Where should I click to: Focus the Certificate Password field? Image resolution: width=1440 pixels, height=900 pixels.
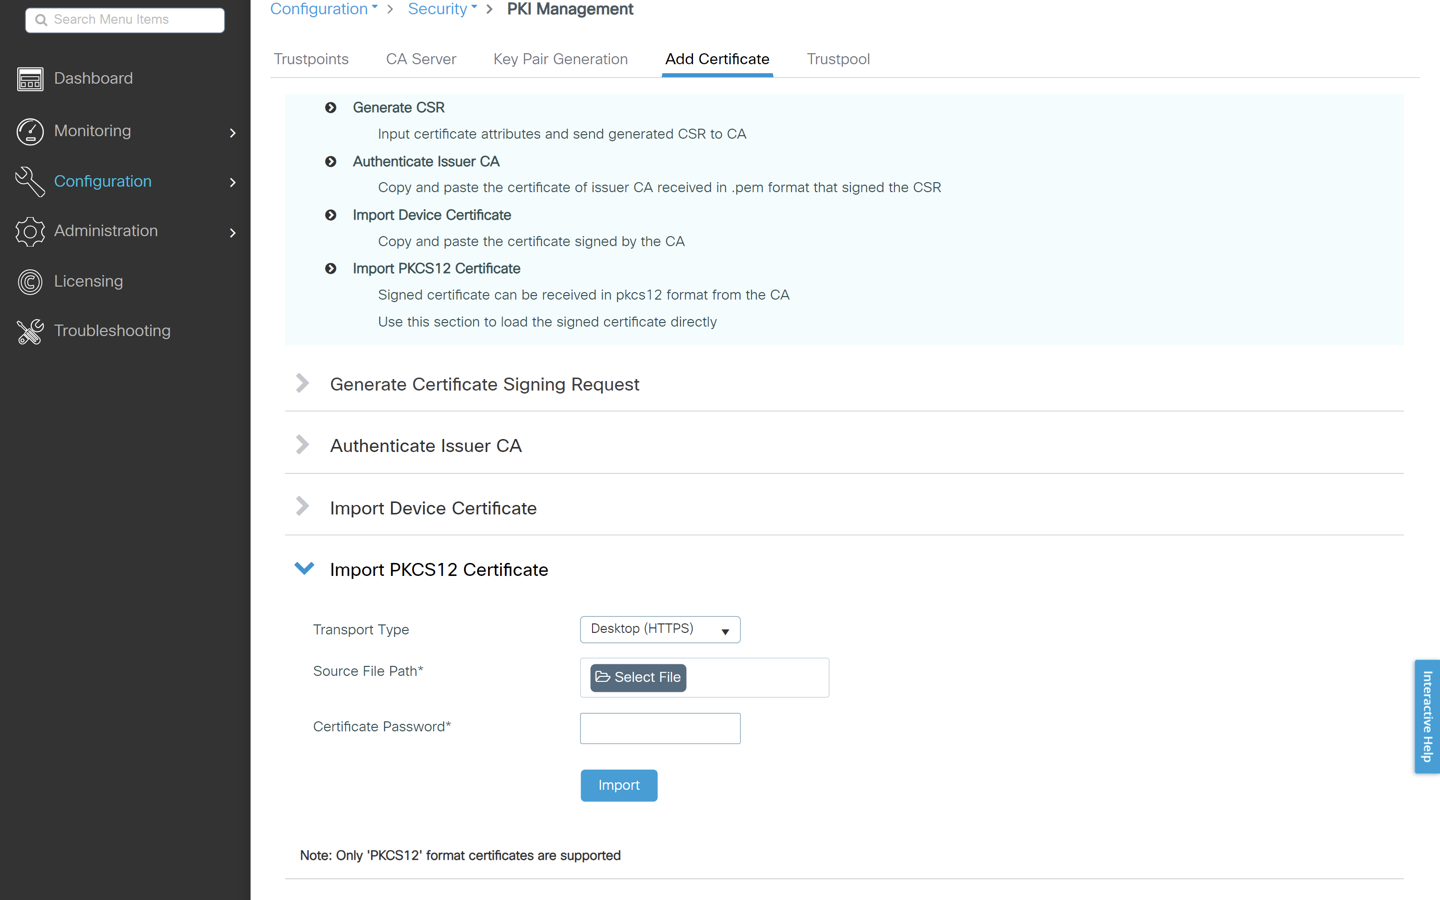pyautogui.click(x=660, y=728)
